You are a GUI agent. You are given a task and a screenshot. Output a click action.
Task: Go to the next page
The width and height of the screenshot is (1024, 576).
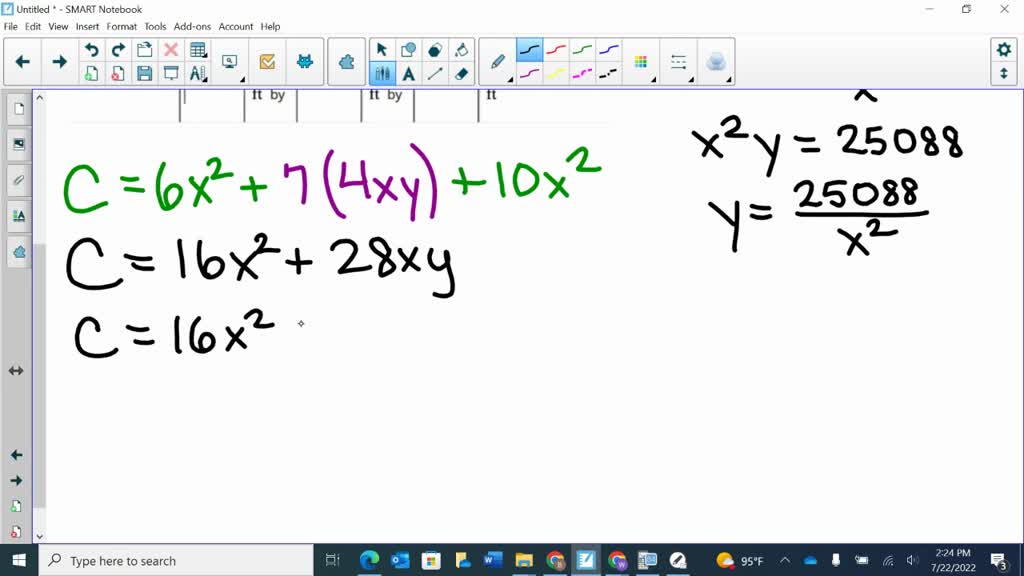[x=59, y=62]
